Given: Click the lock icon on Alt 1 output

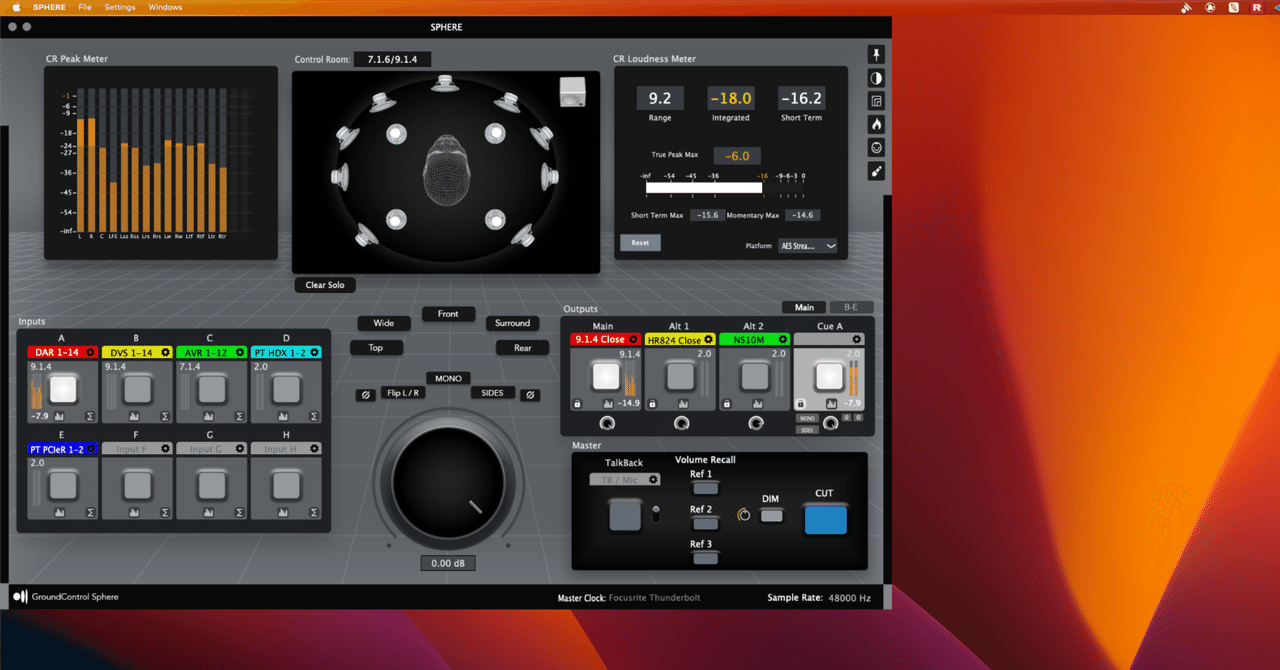Looking at the screenshot, I should point(652,404).
